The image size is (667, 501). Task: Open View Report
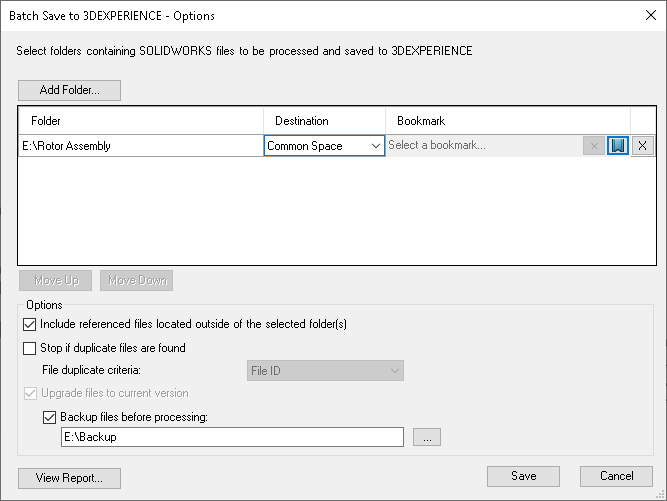69,478
